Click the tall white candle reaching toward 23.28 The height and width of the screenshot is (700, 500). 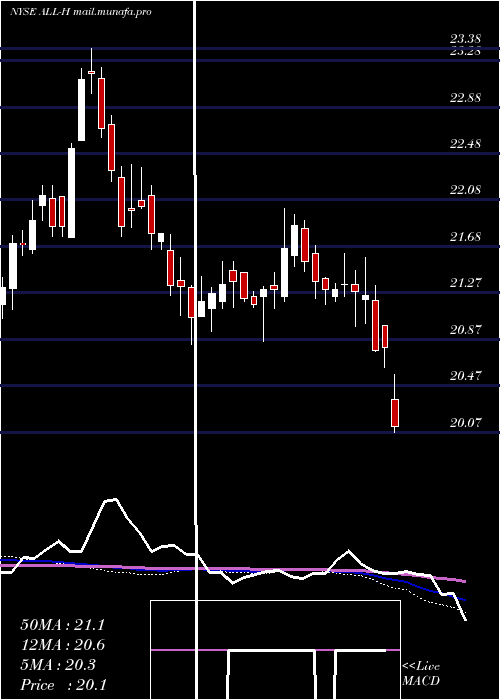pos(81,110)
